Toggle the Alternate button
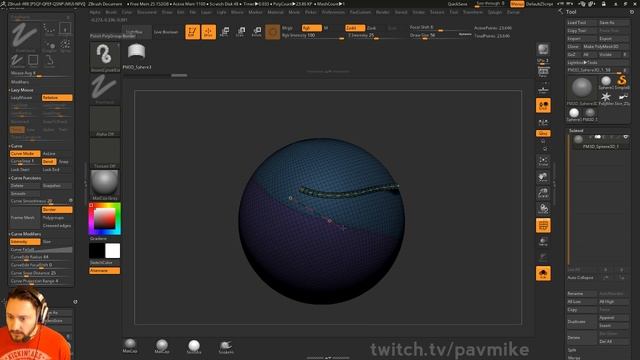The image size is (640, 360). click(x=104, y=271)
